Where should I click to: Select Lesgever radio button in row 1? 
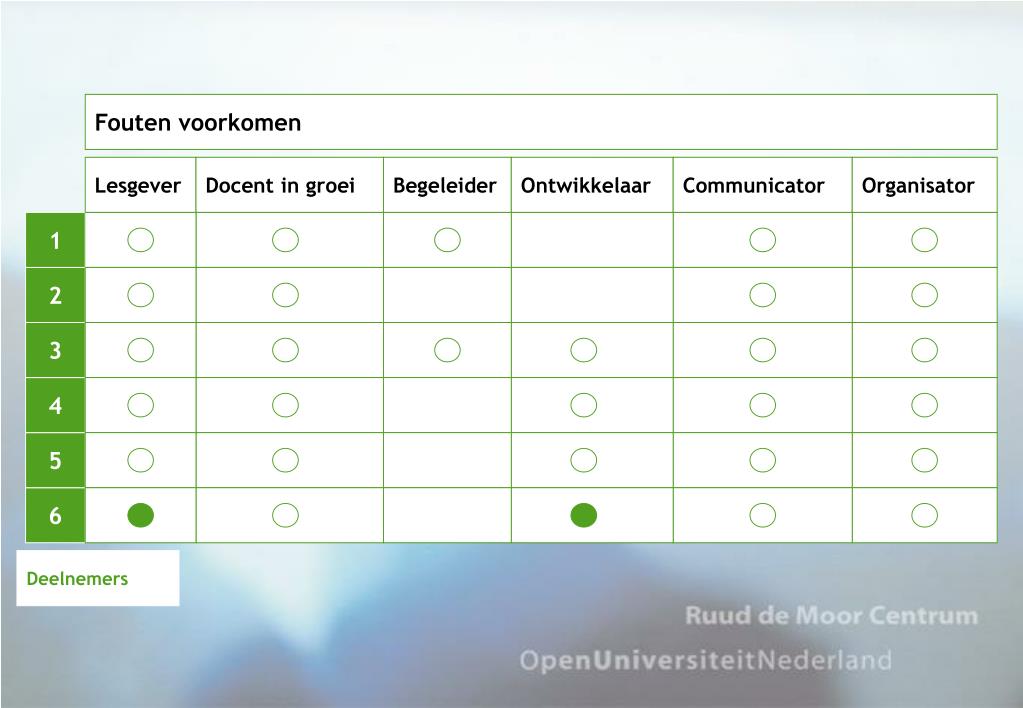(140, 240)
